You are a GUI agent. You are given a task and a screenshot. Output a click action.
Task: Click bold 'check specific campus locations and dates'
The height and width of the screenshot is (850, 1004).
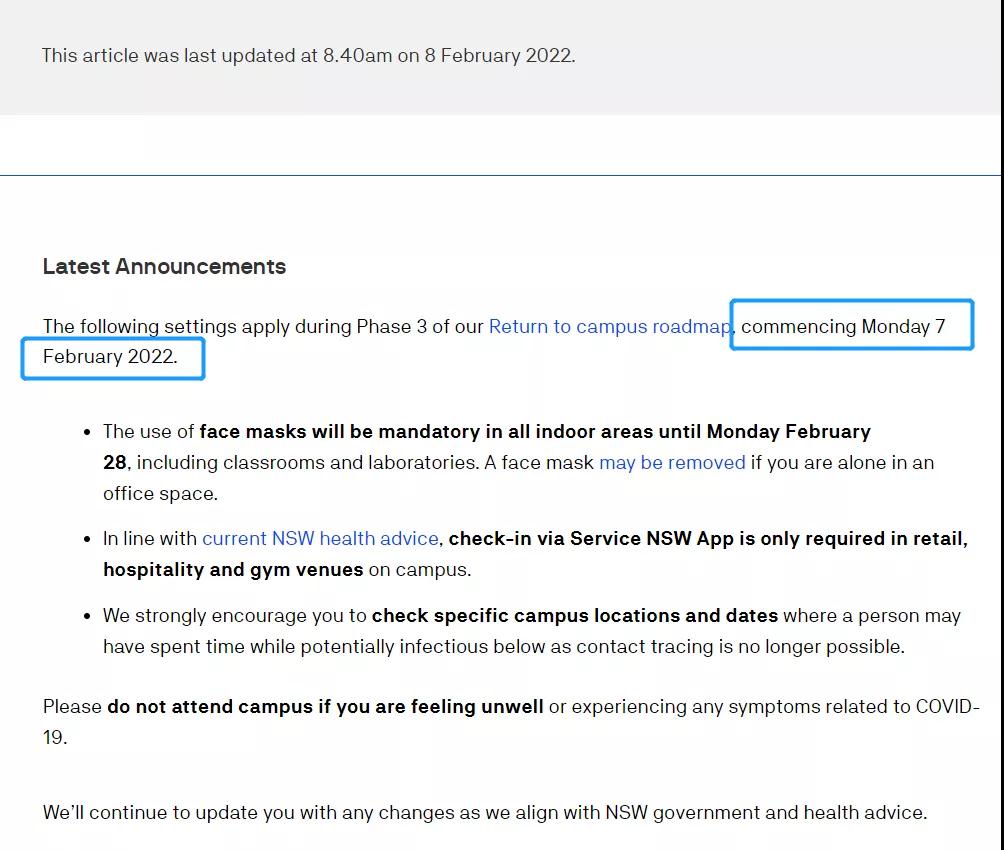point(574,616)
